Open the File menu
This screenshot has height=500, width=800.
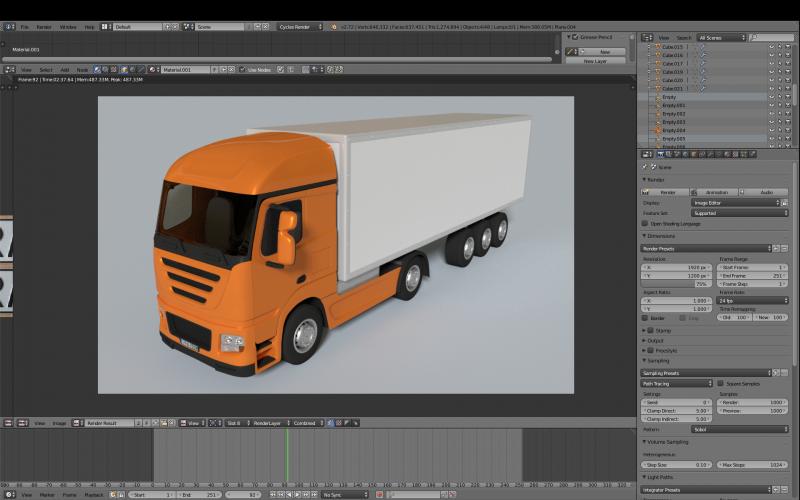pos(24,27)
